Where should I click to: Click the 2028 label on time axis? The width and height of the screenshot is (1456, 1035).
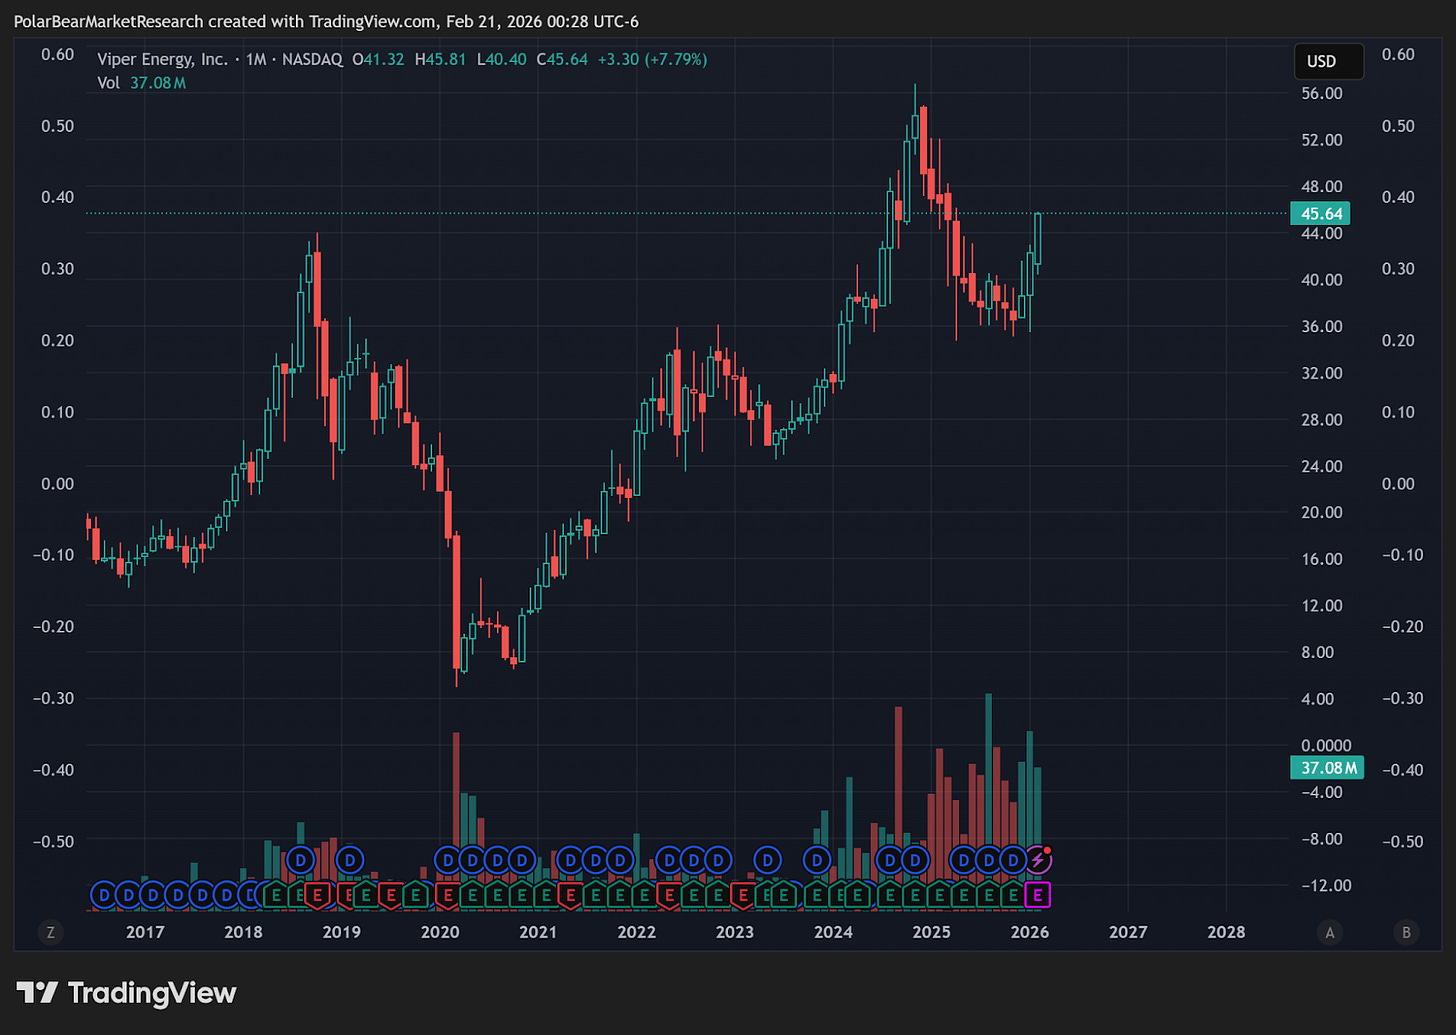pos(1227,932)
